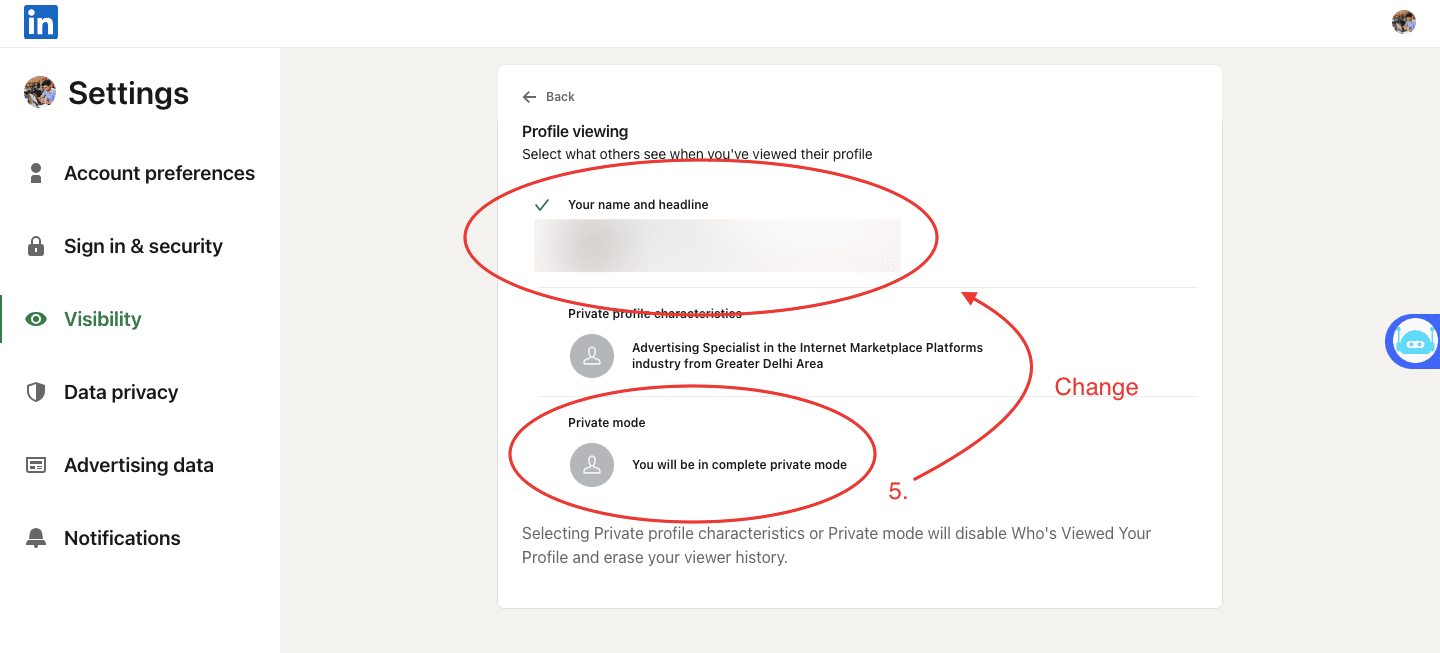Click the back arrow icon
1440x653 pixels.
(529, 96)
